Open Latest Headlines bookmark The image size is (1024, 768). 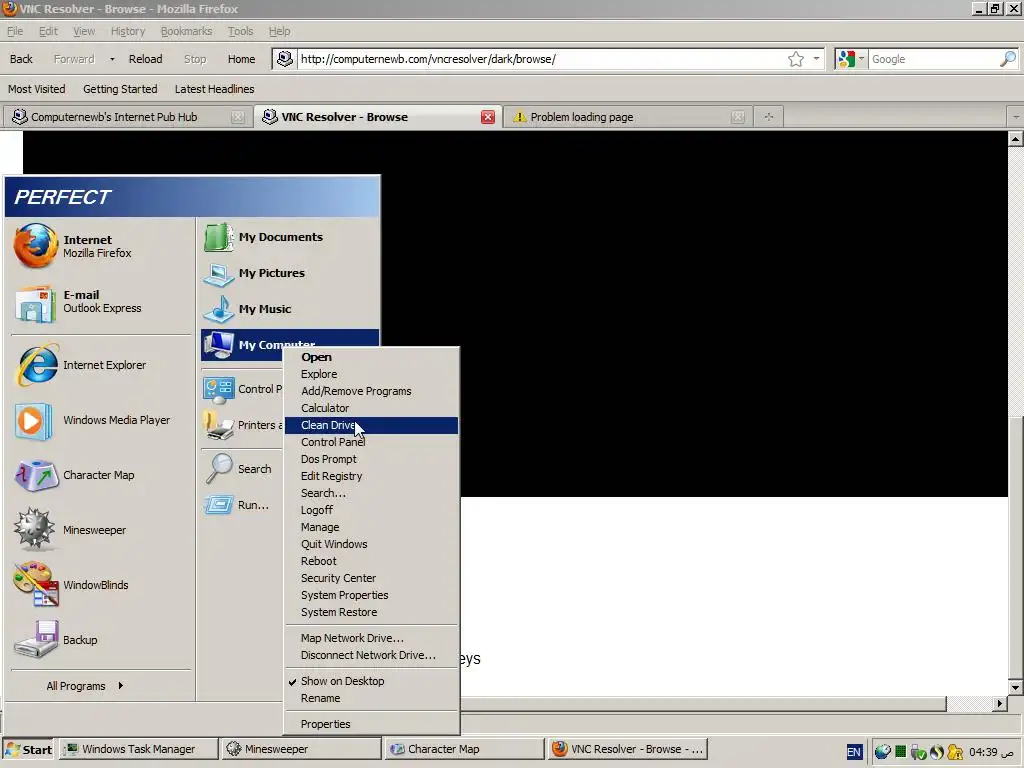click(214, 89)
